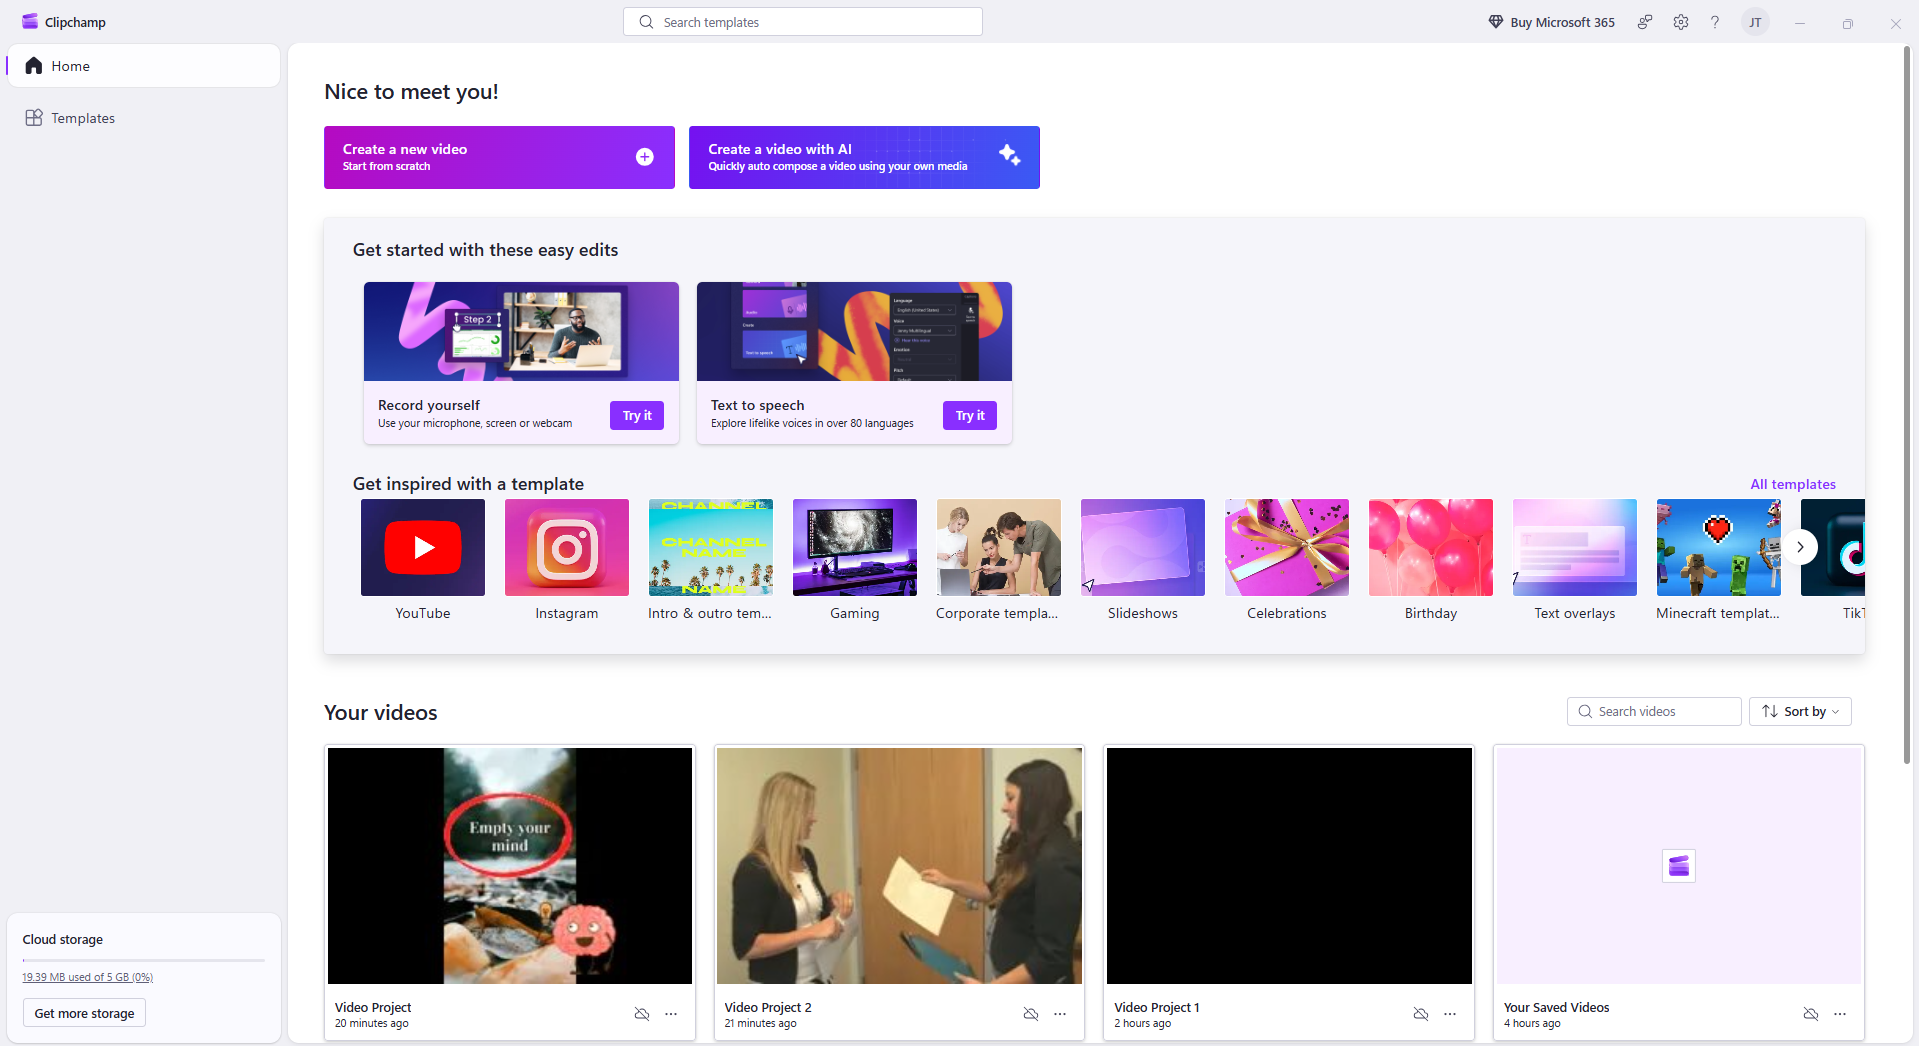Click the vertical scrollbar on the right
This screenshot has width=1919, height=1046.
(1907, 405)
